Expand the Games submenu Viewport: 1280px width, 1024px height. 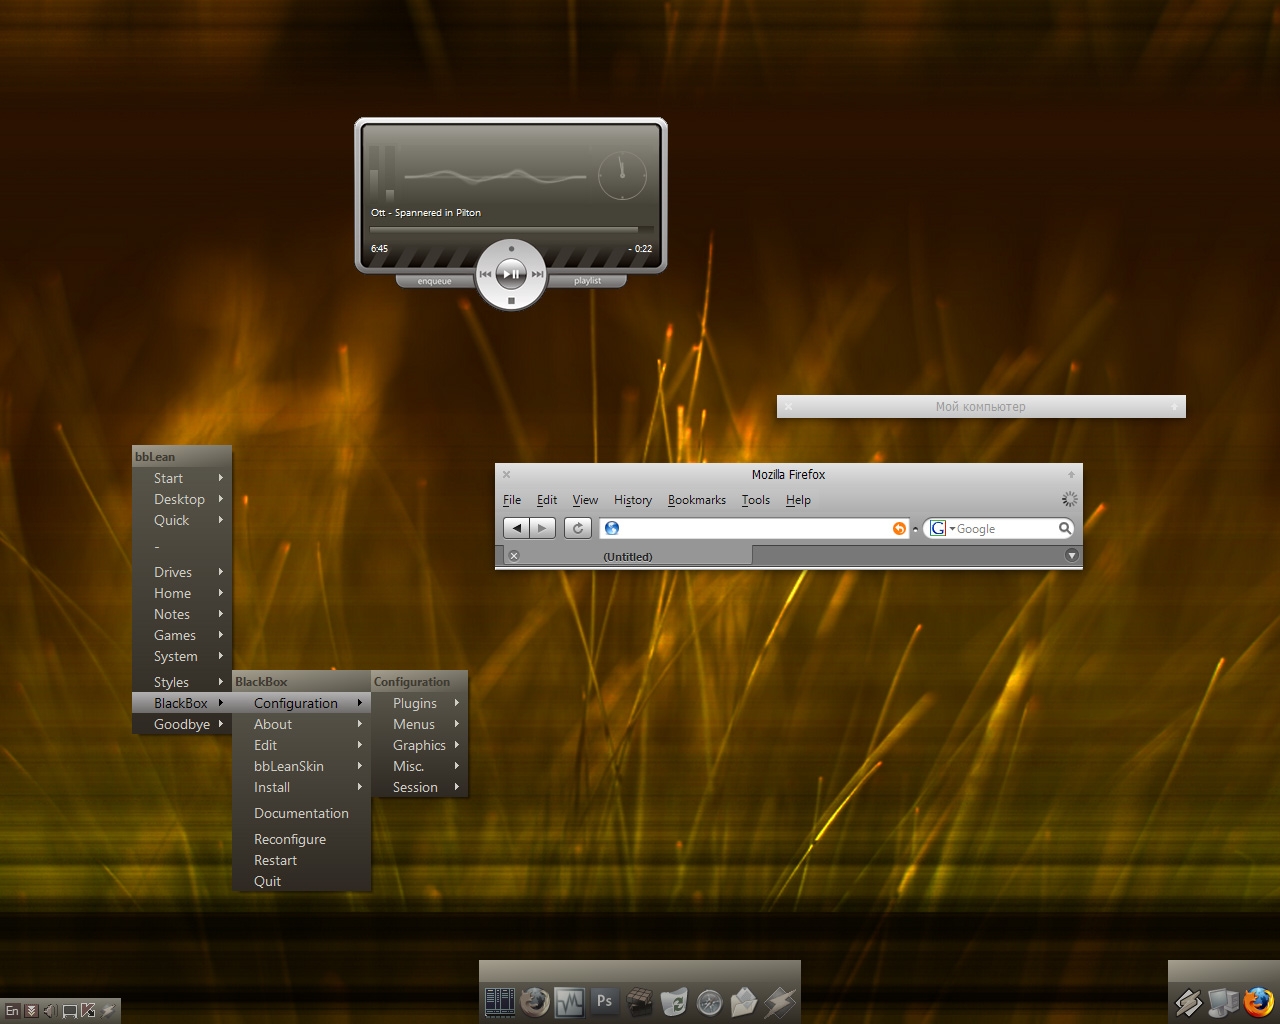tap(182, 635)
